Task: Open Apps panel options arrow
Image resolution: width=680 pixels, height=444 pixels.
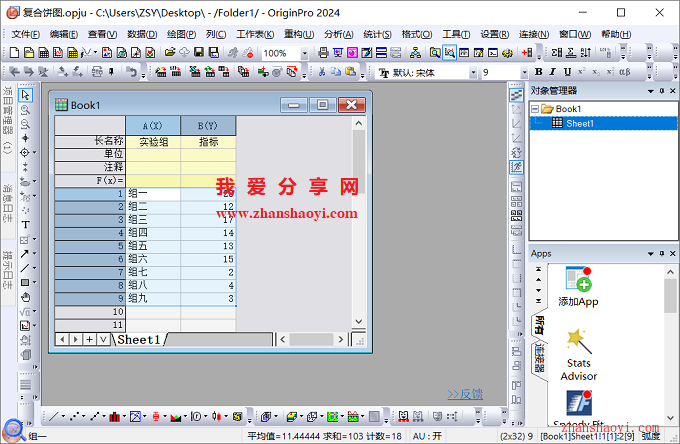Action: click(x=651, y=254)
